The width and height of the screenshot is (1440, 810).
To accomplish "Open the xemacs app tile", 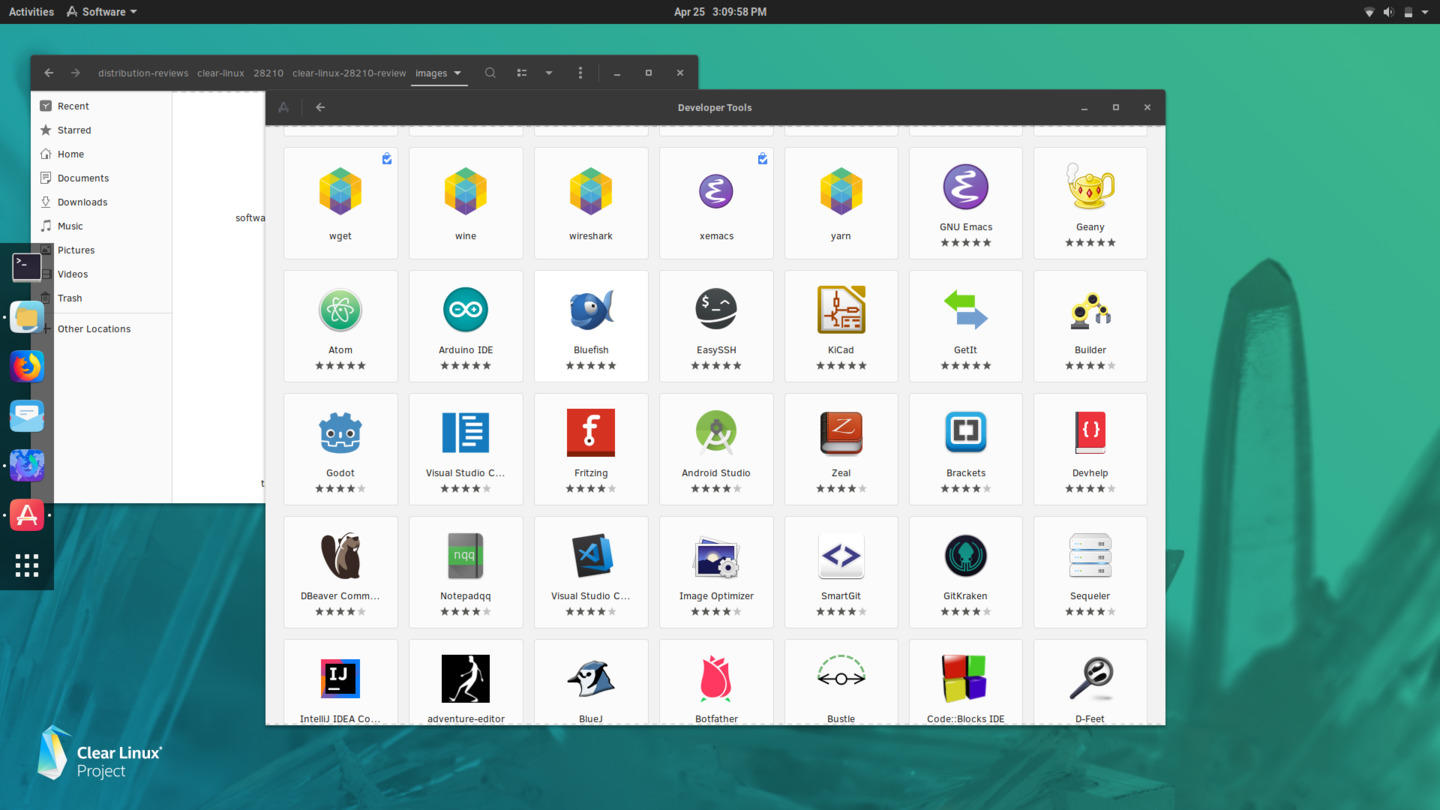I will pyautogui.click(x=716, y=203).
